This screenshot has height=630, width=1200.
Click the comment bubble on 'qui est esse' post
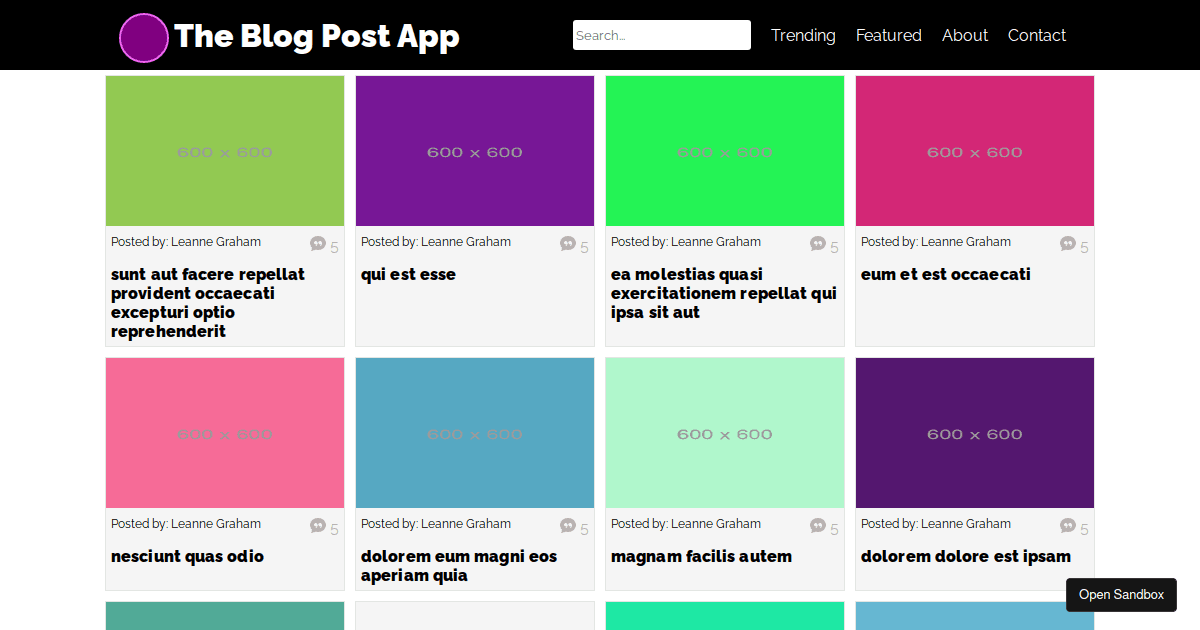pyautogui.click(x=567, y=245)
